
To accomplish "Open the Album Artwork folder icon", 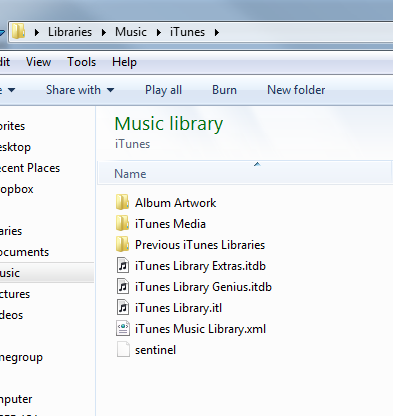I will [x=122, y=202].
